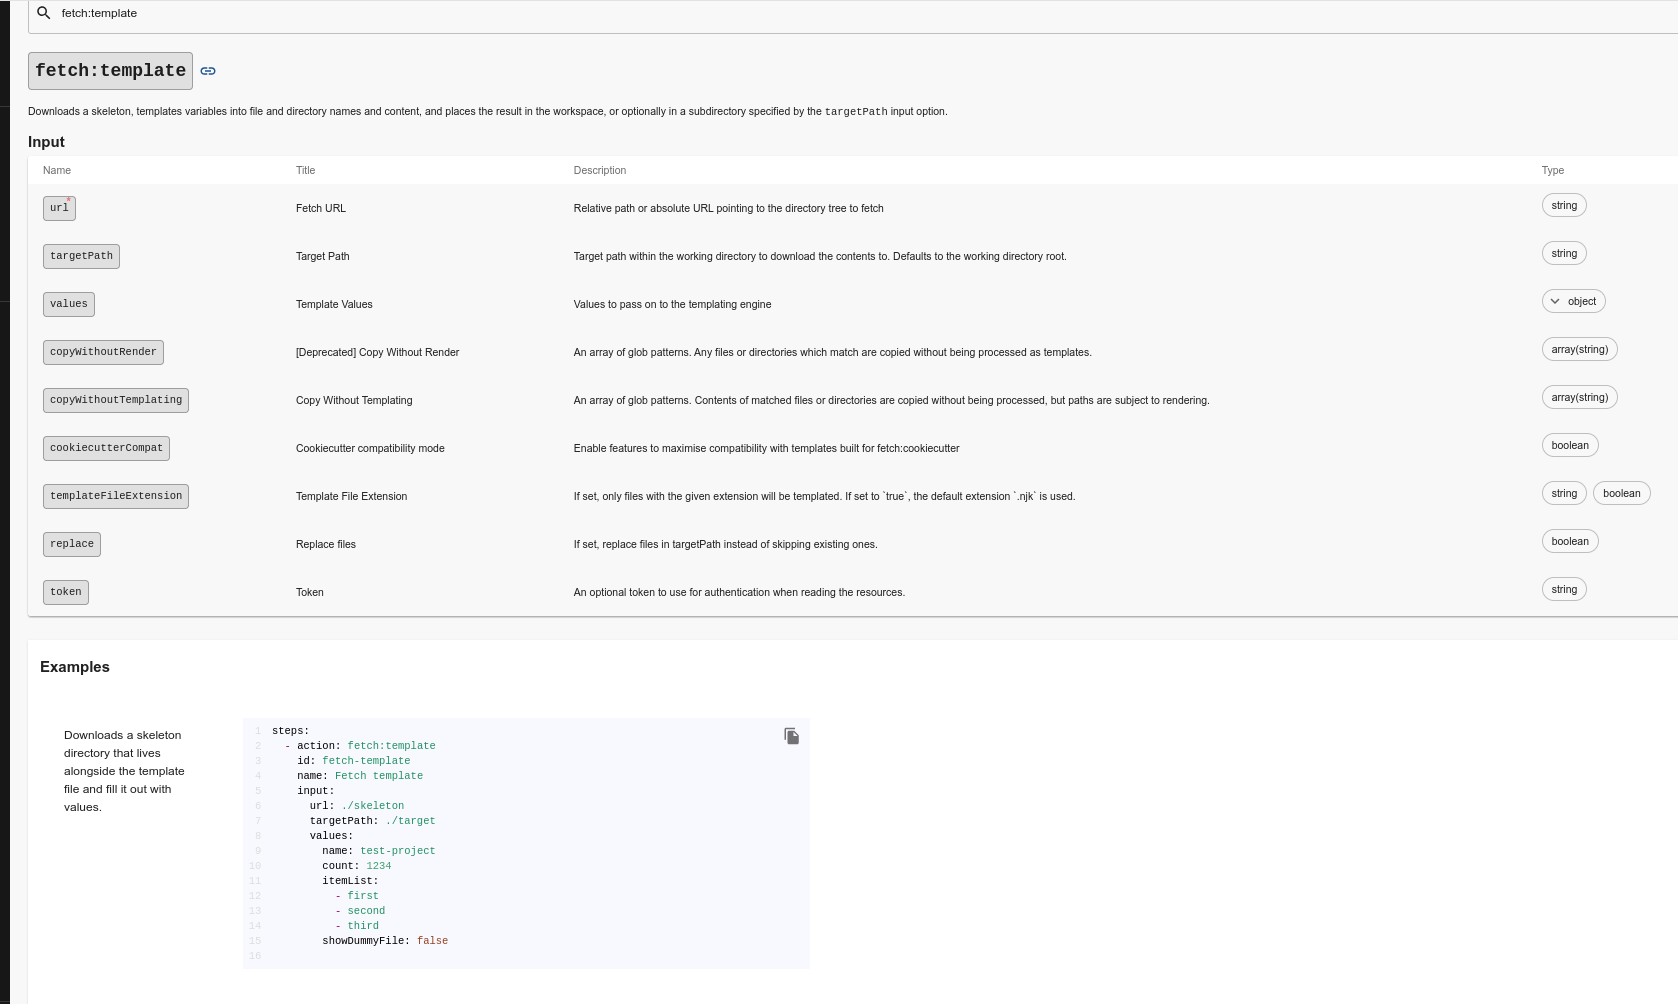Viewport: 1678px width, 1004px height.
Task: Click the string type chip in token row
Action: pyautogui.click(x=1563, y=589)
